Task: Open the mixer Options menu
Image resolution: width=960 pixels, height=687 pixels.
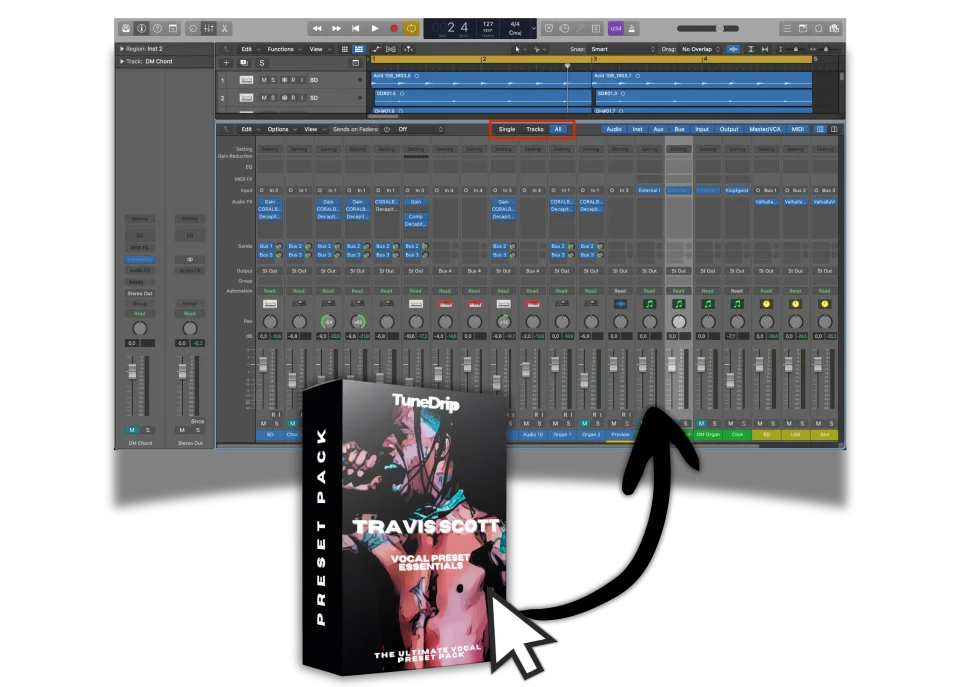Action: 277,129
